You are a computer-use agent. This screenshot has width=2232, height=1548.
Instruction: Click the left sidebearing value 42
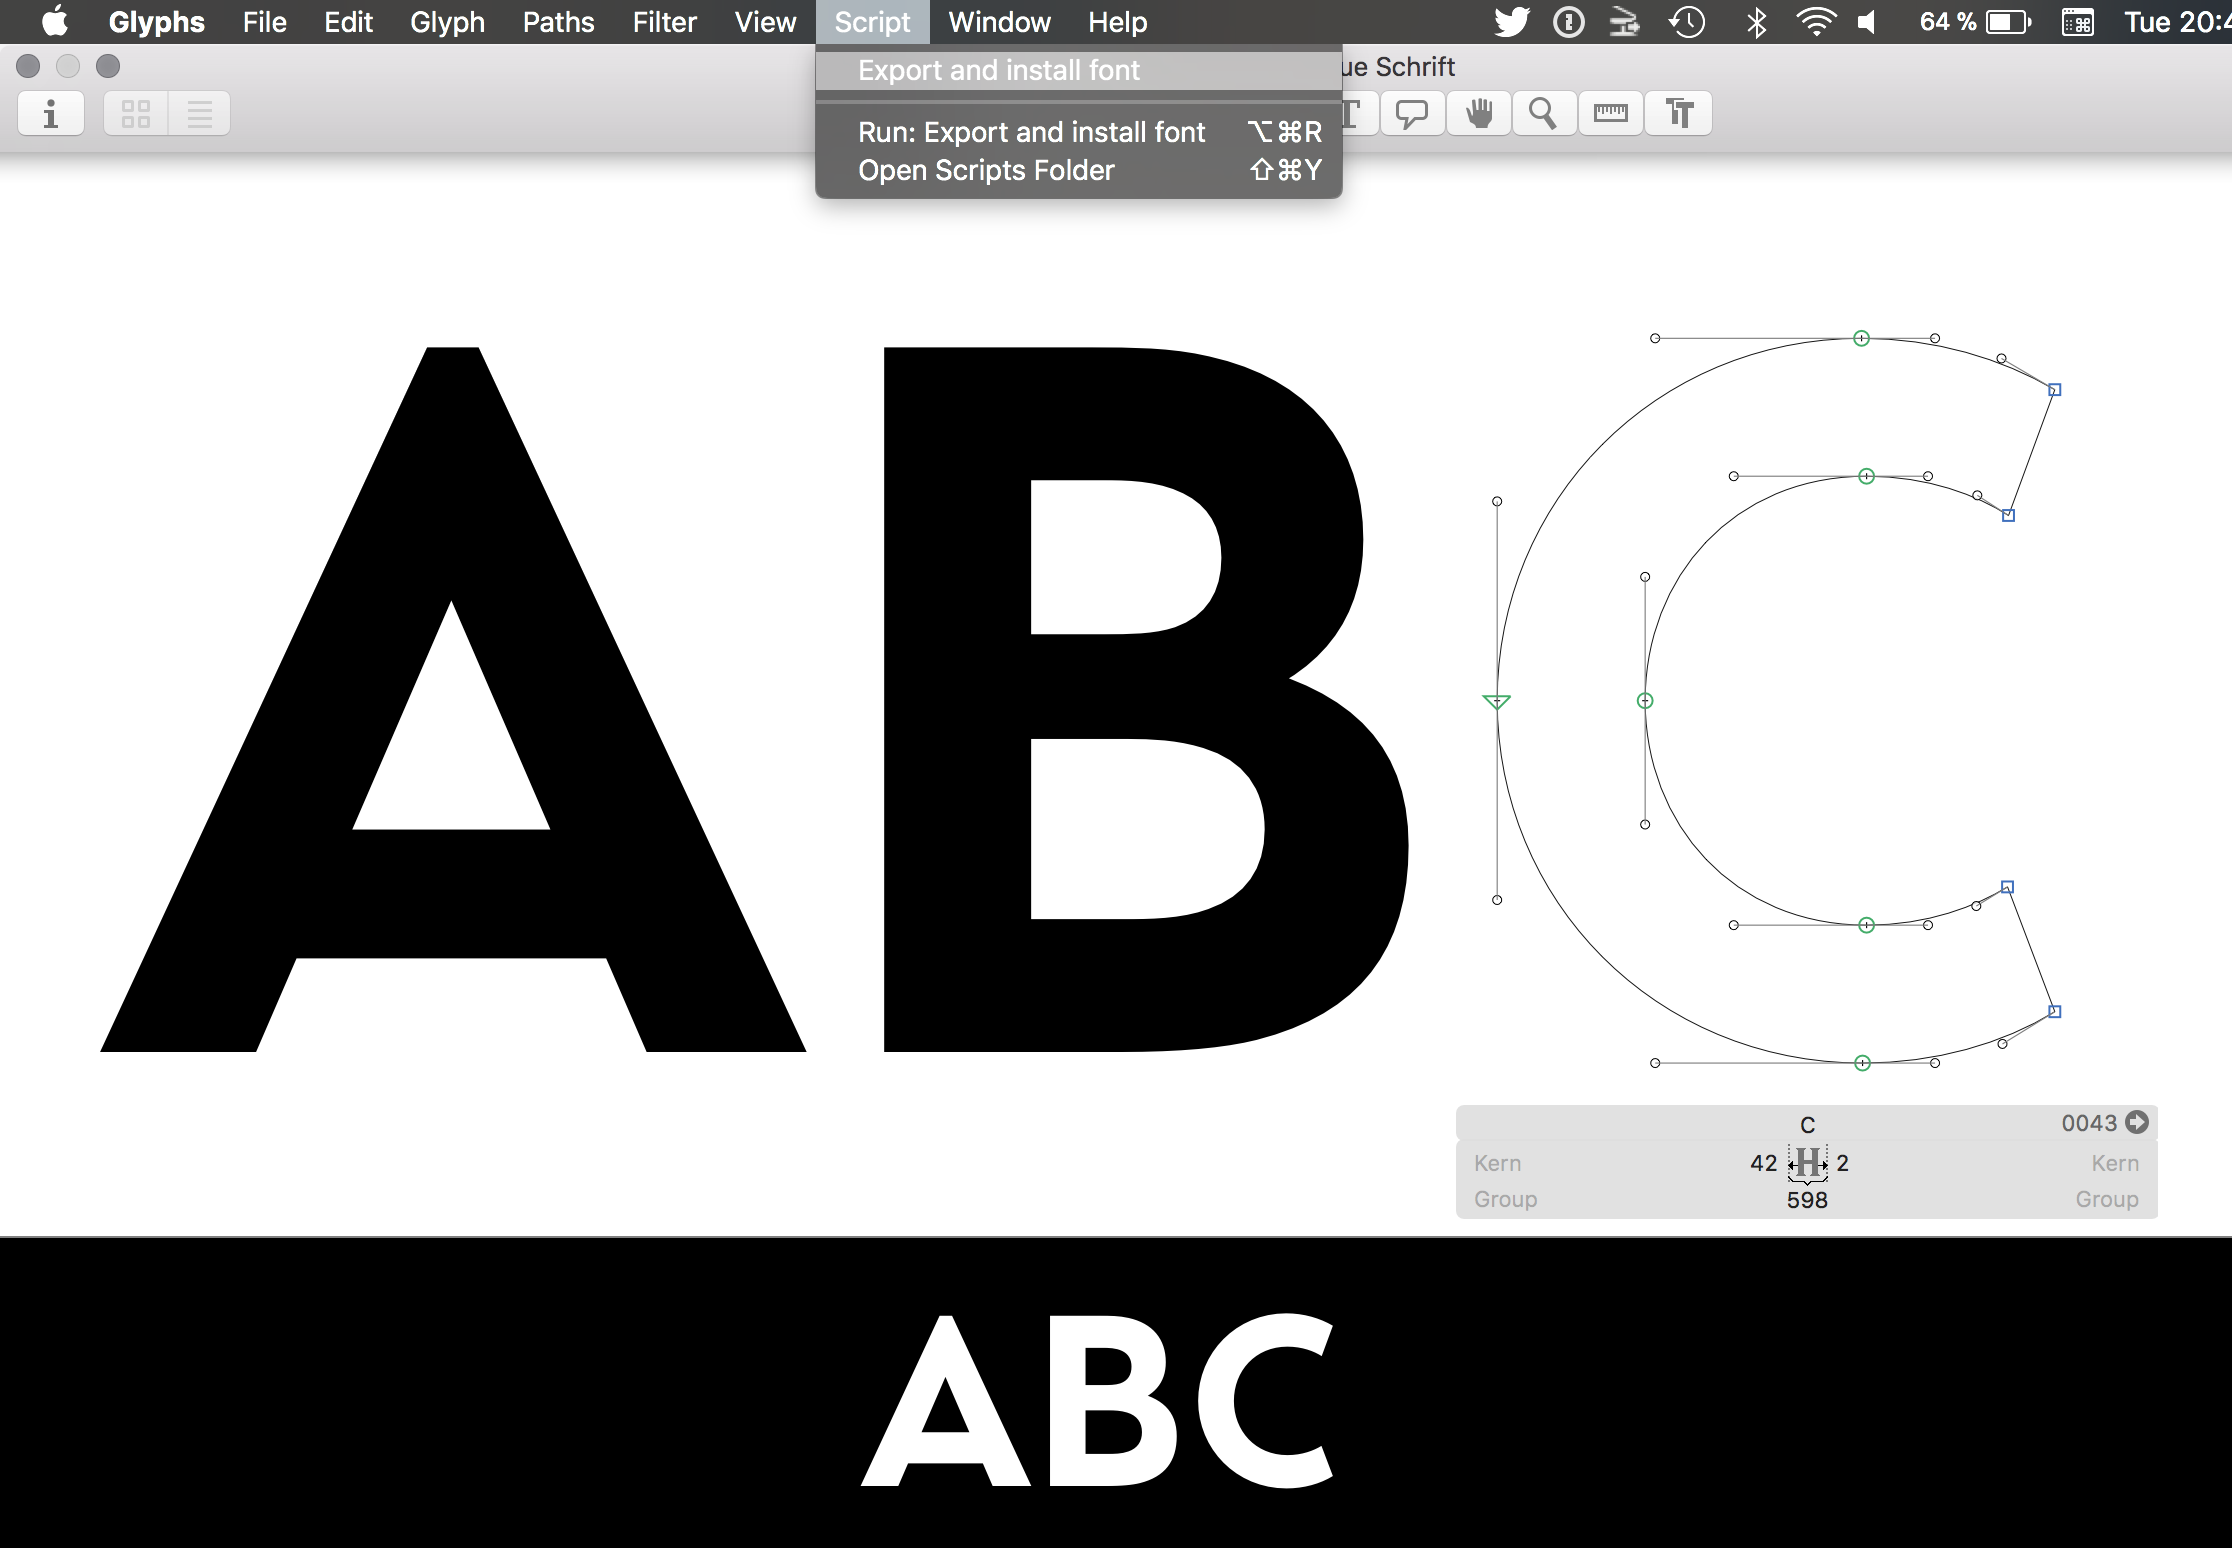tap(1763, 1163)
